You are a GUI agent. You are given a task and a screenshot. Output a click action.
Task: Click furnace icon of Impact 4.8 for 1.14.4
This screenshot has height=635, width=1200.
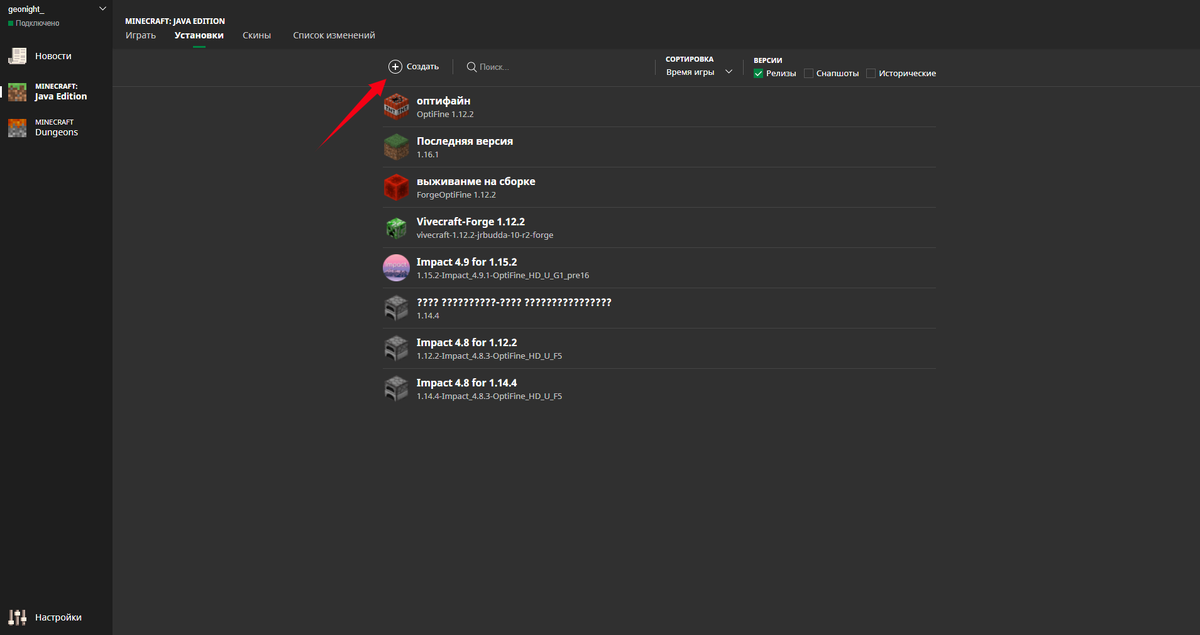coord(397,388)
